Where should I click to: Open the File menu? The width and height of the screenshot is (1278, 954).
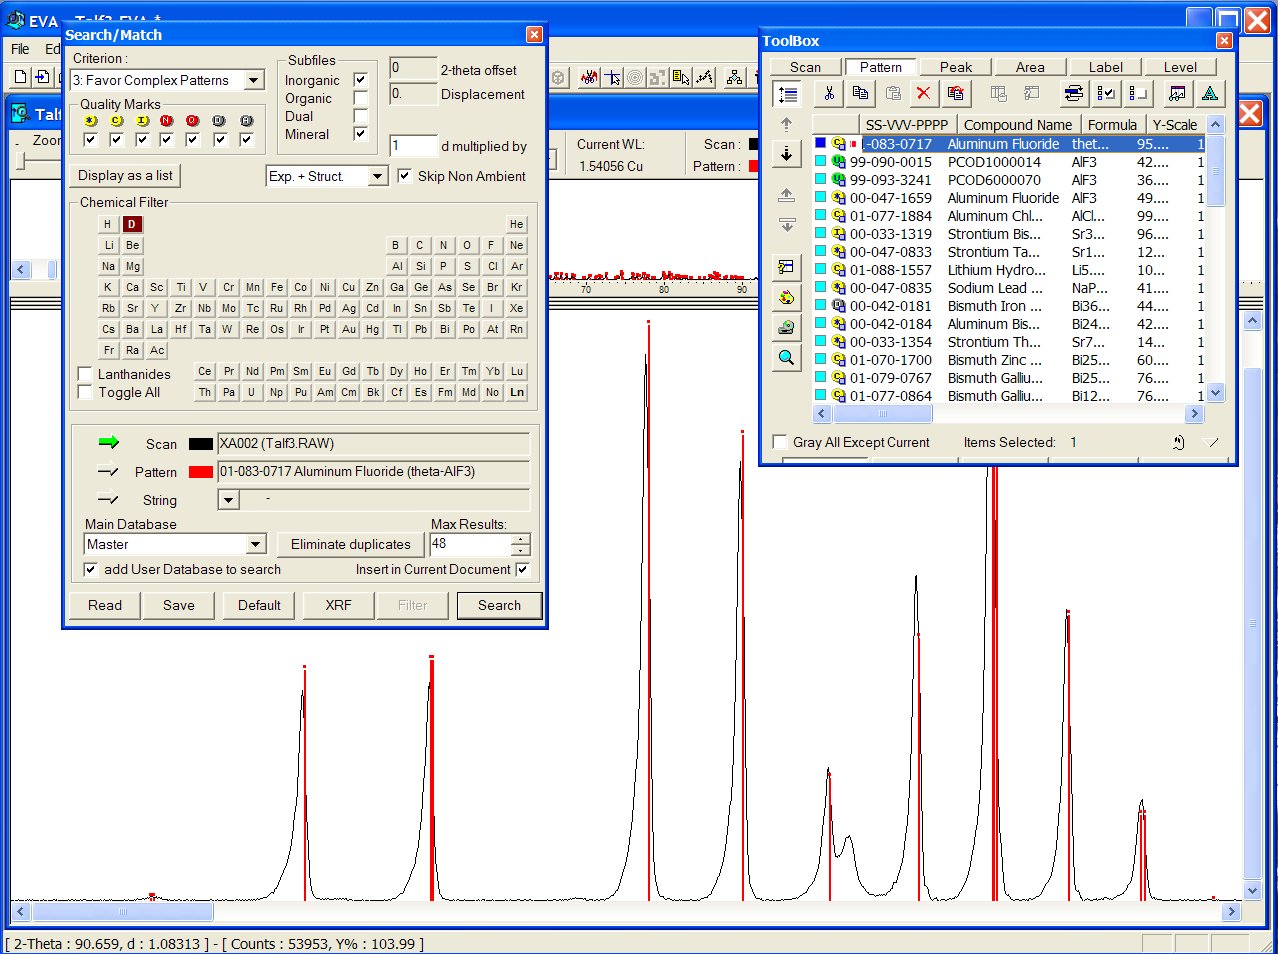[x=20, y=49]
